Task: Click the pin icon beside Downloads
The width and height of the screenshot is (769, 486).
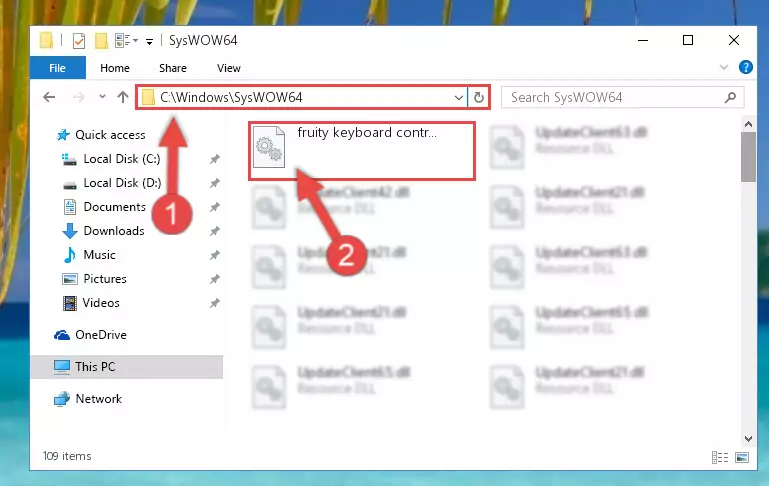Action: (x=214, y=231)
